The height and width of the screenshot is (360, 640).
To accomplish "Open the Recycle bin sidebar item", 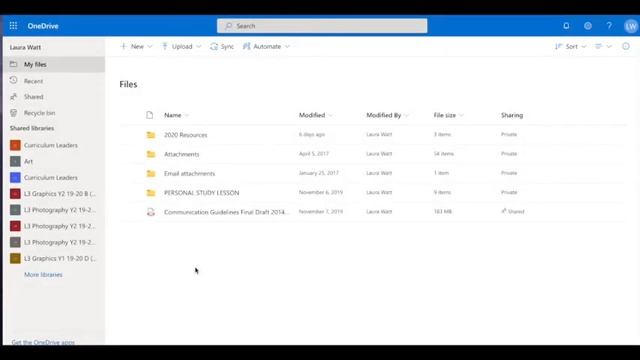I will [54, 113].
